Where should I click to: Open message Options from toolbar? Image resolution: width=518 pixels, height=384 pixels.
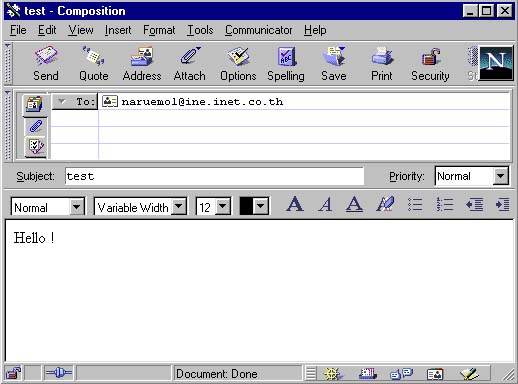[x=238, y=64]
